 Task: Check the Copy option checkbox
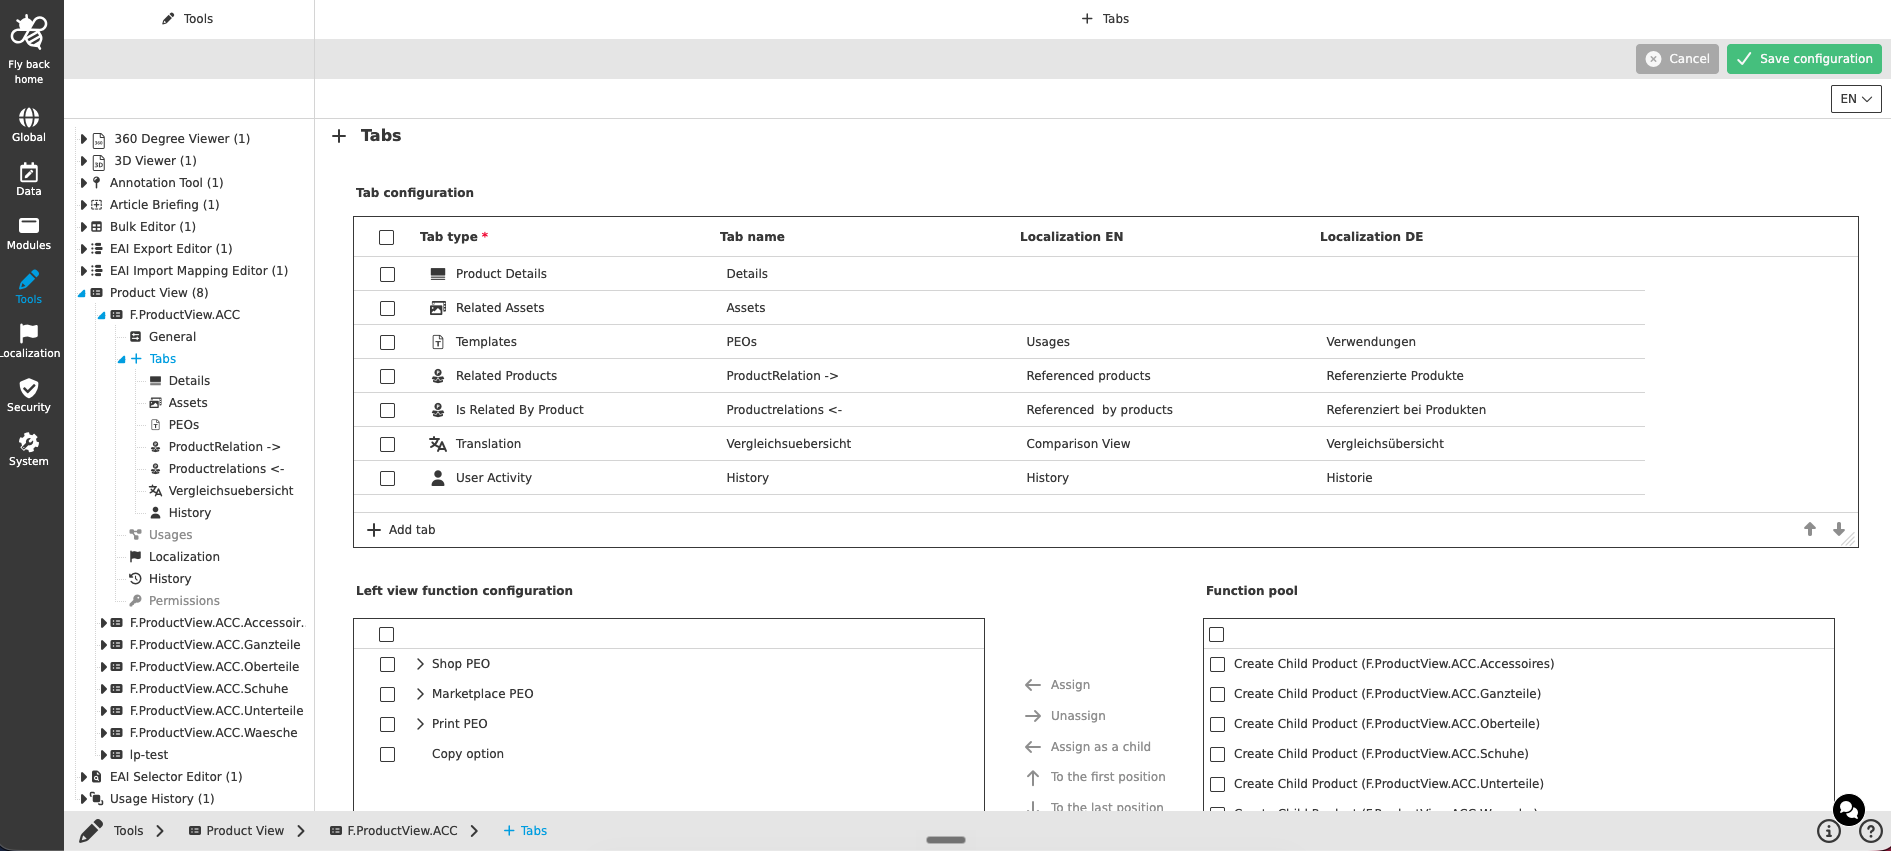(388, 755)
